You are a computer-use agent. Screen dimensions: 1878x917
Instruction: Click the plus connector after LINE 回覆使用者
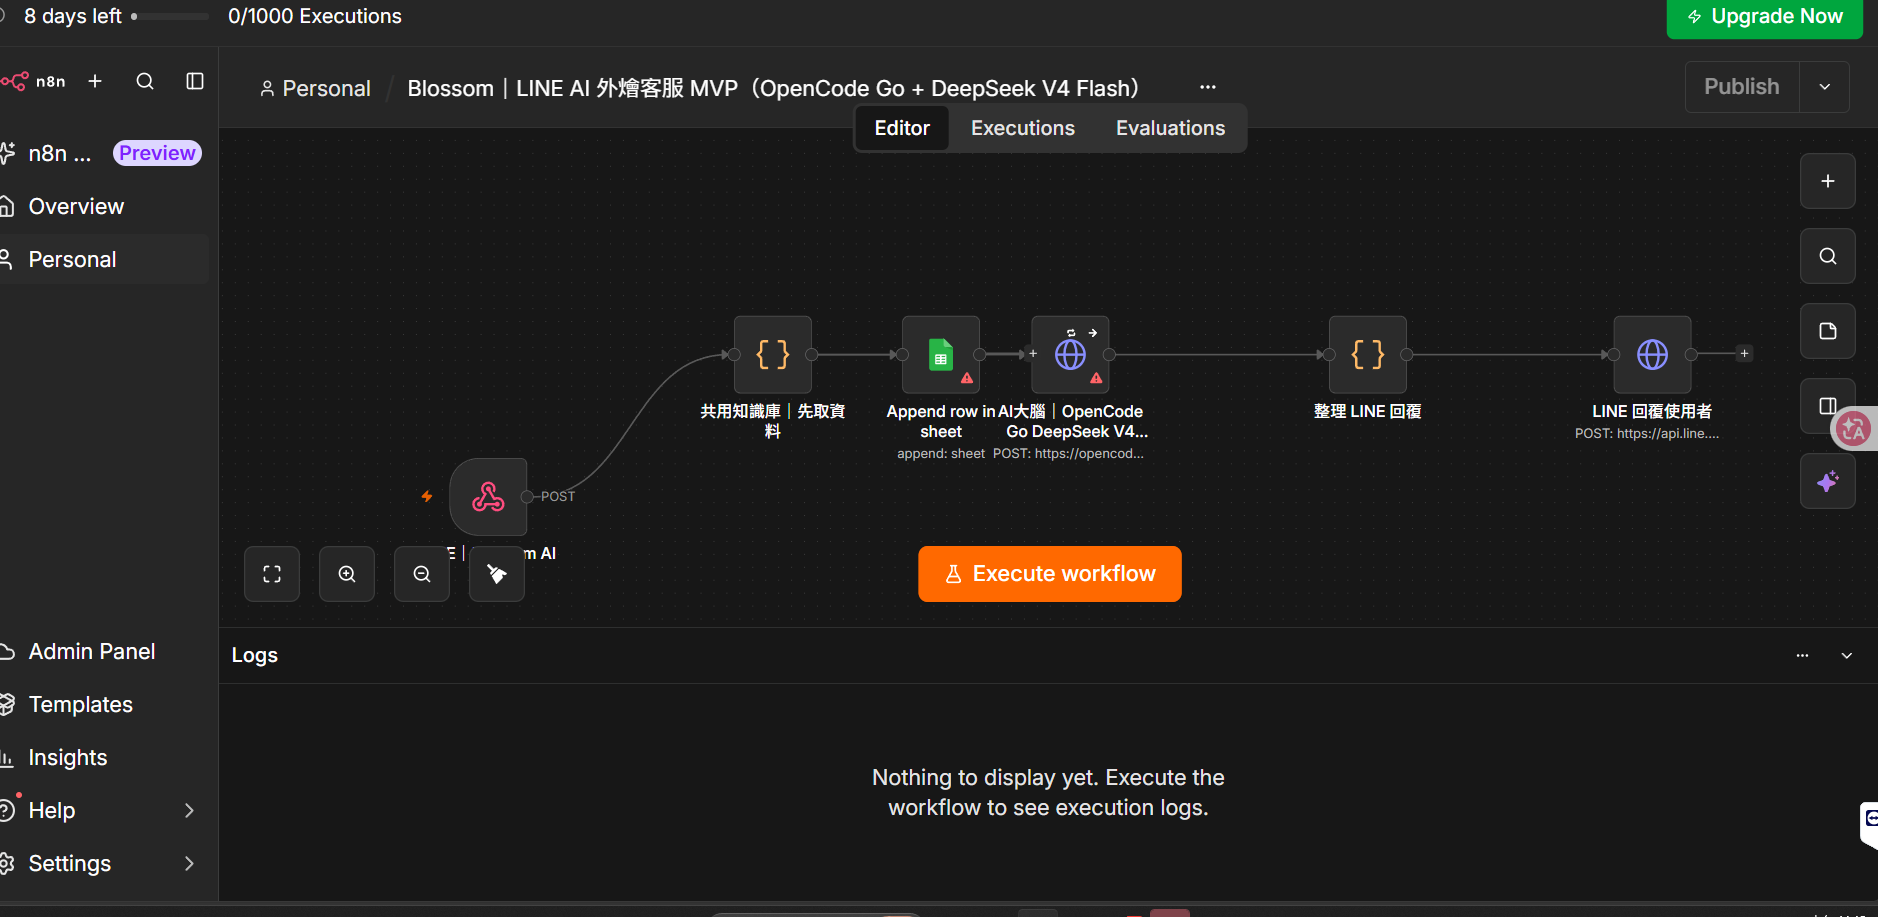[x=1744, y=354]
